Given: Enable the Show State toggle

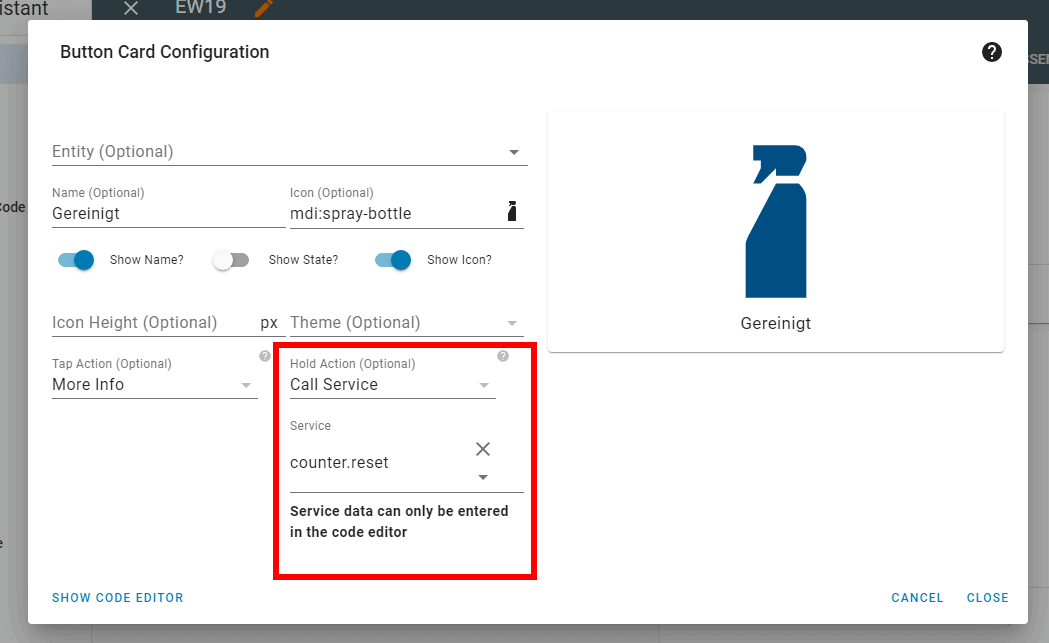Looking at the screenshot, I should point(230,260).
